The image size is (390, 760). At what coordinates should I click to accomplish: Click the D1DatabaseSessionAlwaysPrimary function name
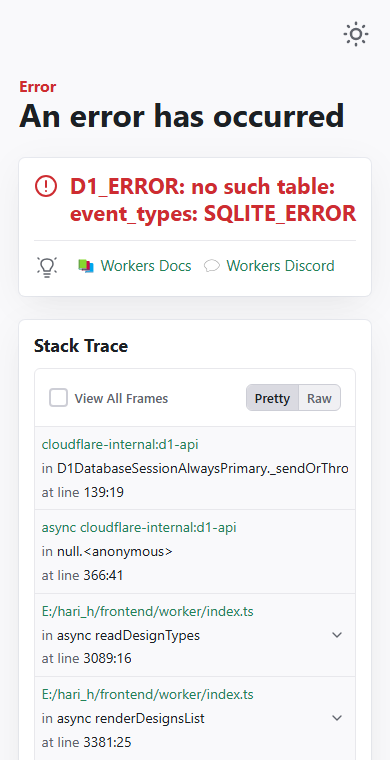[203, 468]
